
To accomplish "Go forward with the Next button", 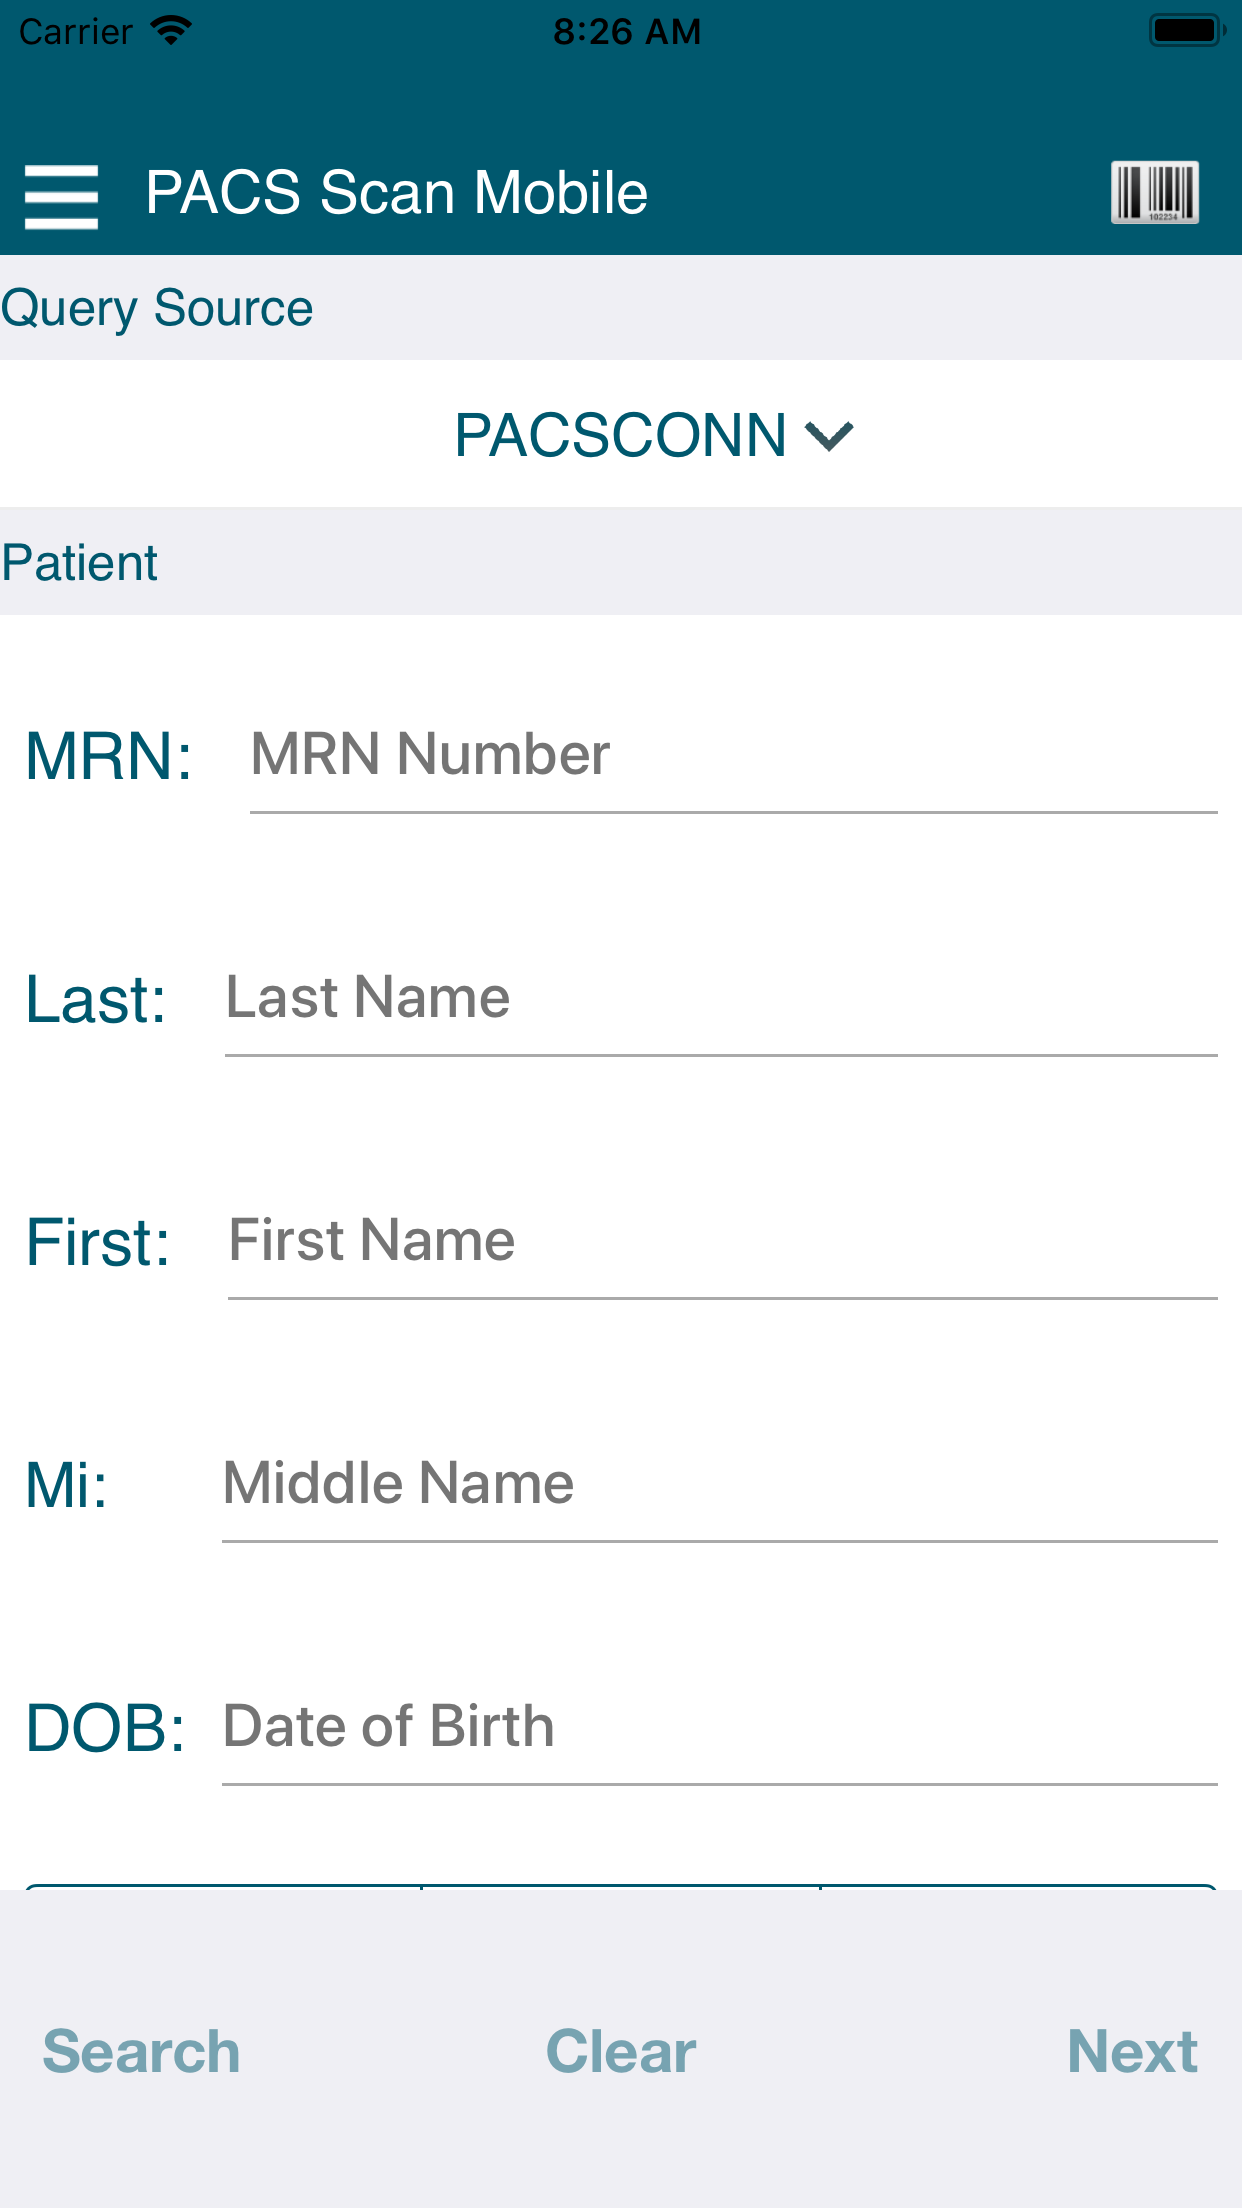I will pos(1132,2052).
